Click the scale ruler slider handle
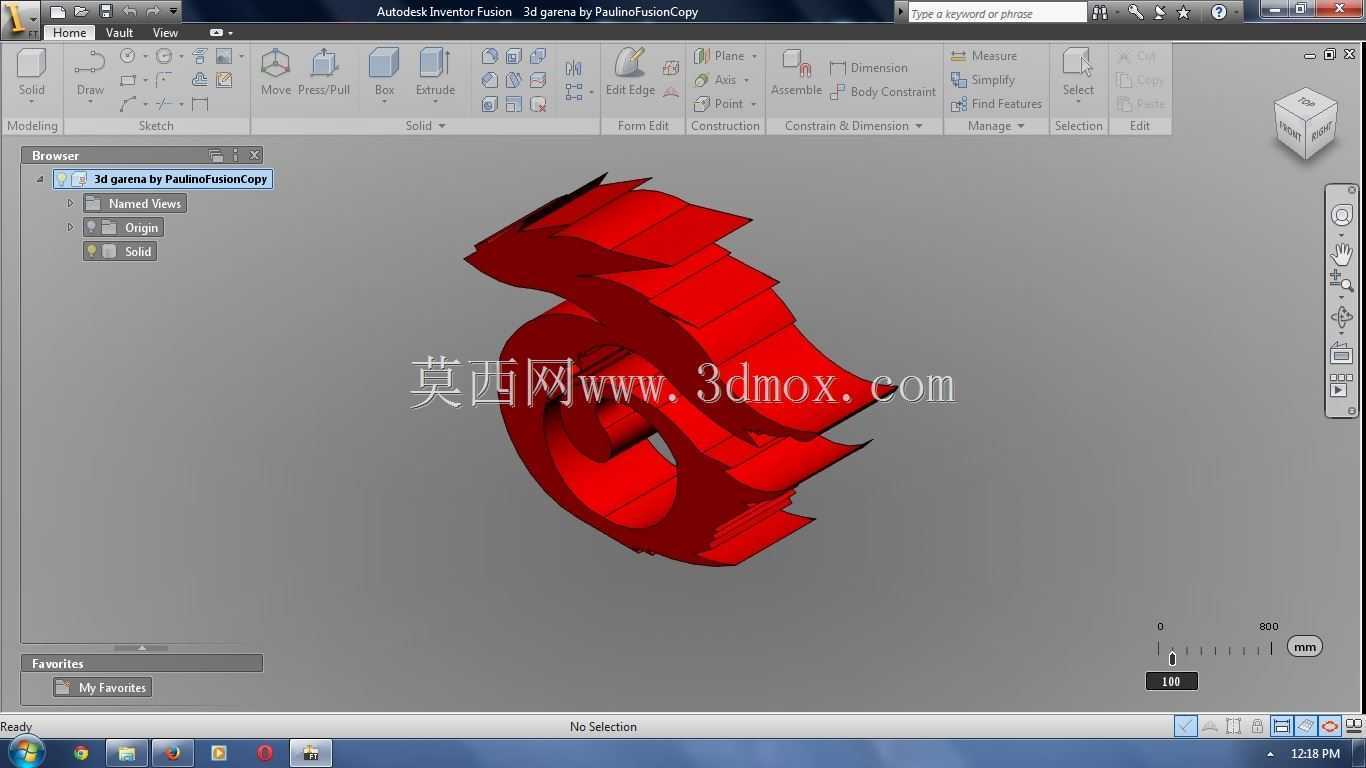The width and height of the screenshot is (1366, 768). coord(1172,658)
